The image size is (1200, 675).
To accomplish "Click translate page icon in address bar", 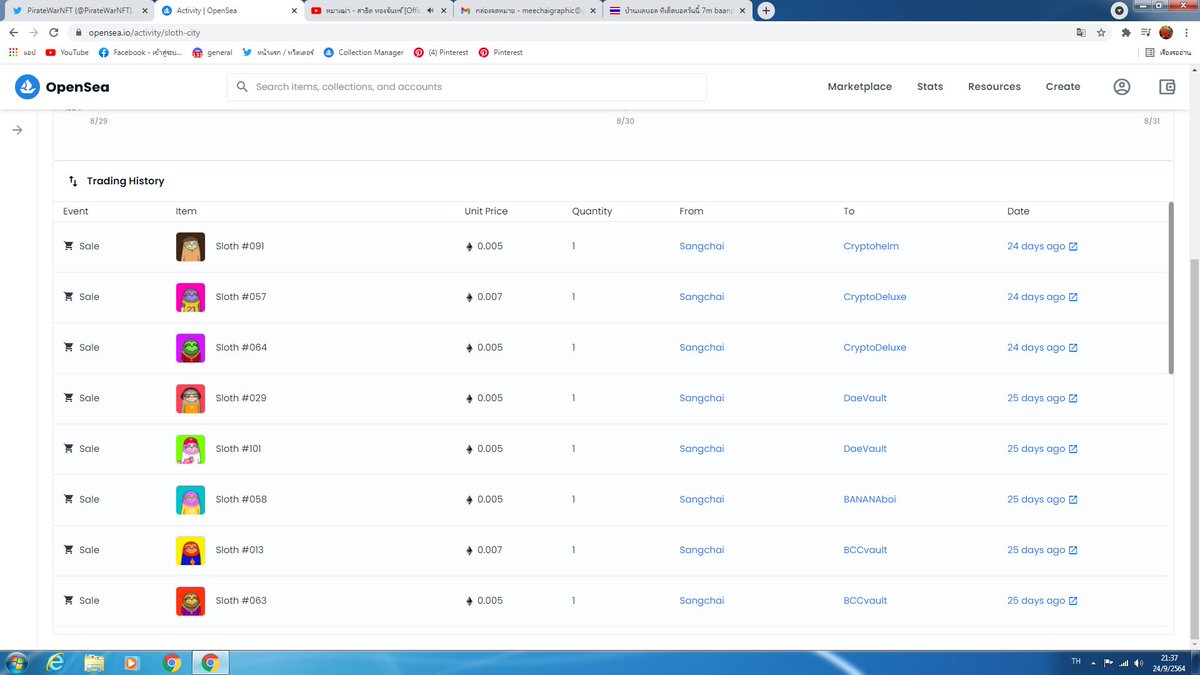I will pyautogui.click(x=1081, y=32).
